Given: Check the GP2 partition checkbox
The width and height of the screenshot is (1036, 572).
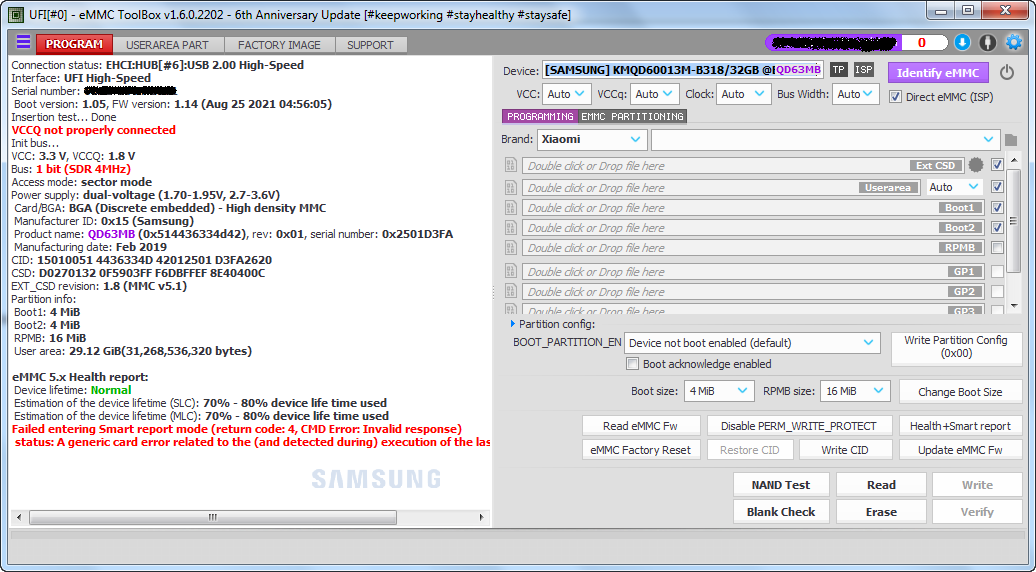Looking at the screenshot, I should click(x=997, y=291).
